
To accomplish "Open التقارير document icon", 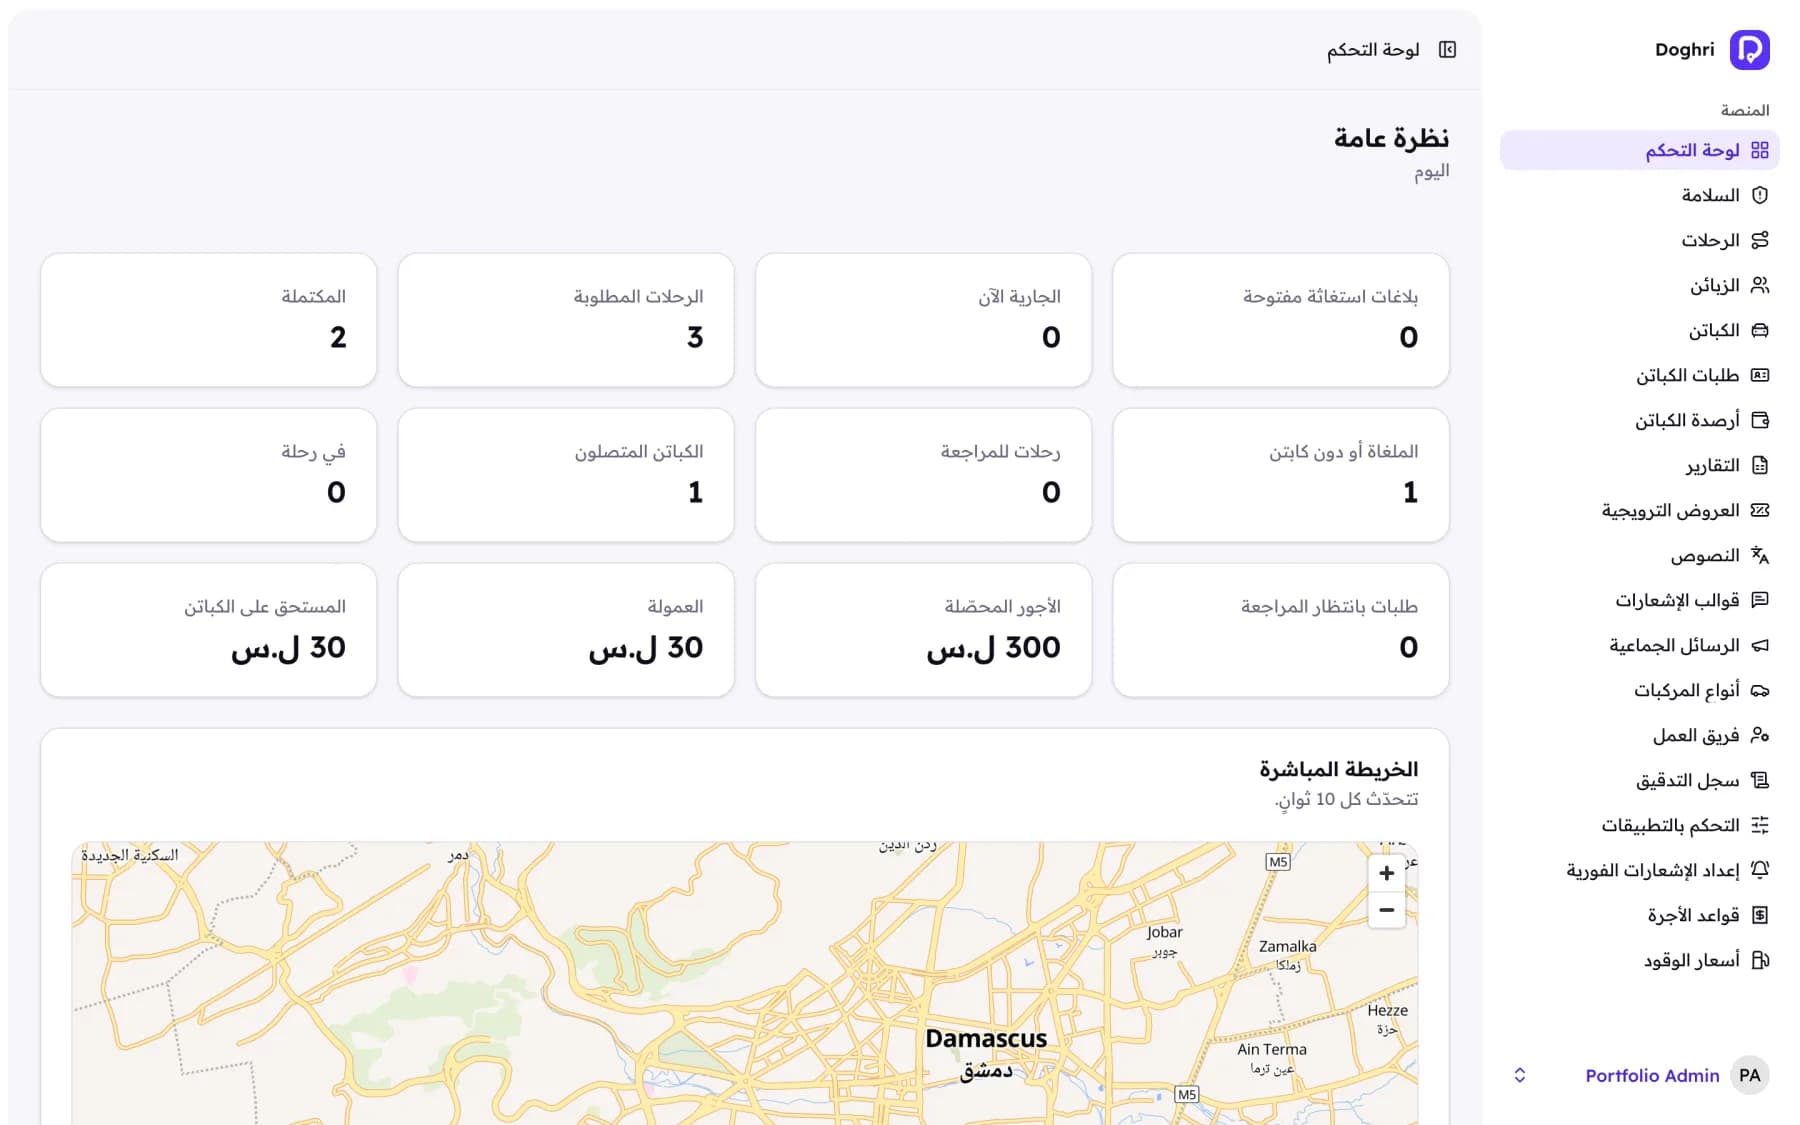I will point(1760,465).
